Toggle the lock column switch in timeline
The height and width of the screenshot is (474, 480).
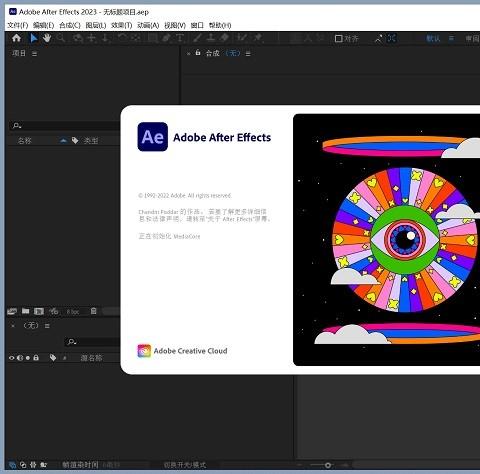point(36,358)
